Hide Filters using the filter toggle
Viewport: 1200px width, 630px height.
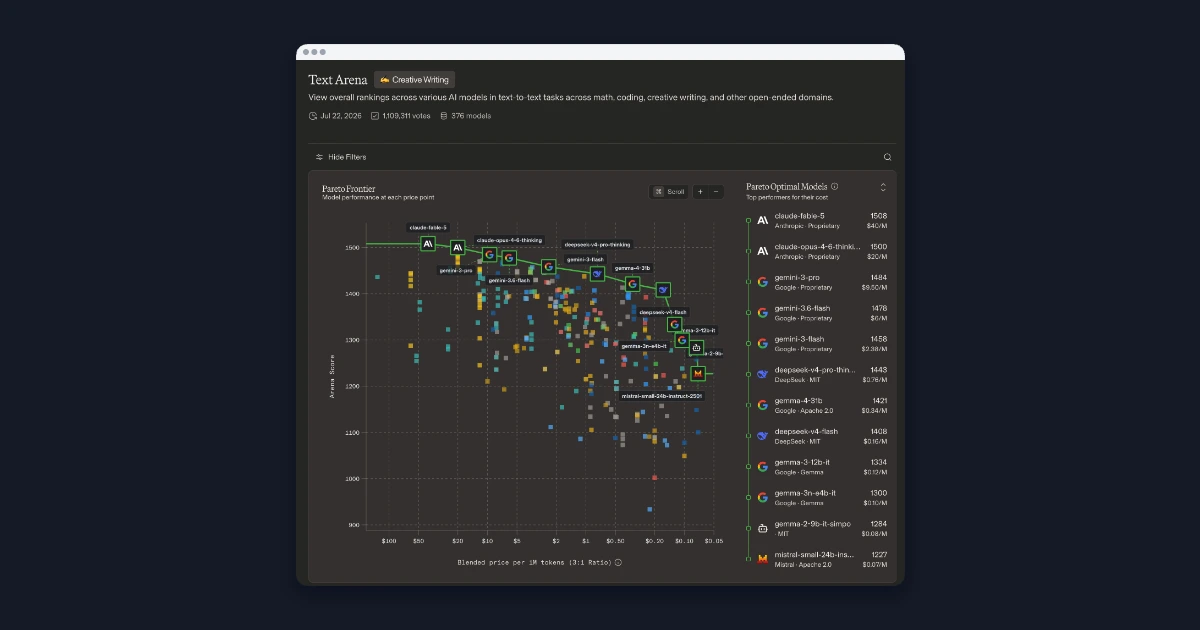pos(341,157)
